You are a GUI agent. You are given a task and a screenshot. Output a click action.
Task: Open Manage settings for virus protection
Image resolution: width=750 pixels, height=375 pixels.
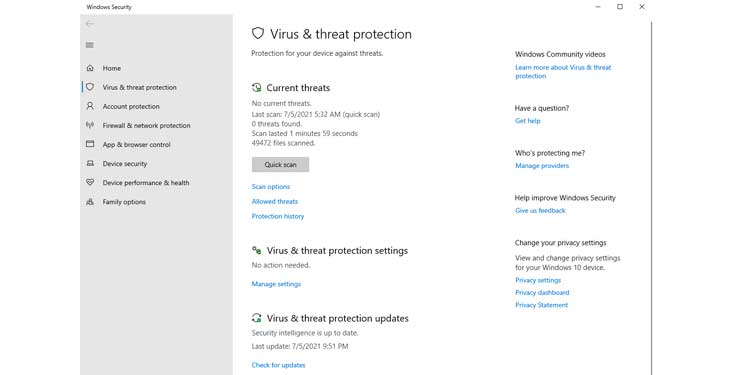pos(276,284)
